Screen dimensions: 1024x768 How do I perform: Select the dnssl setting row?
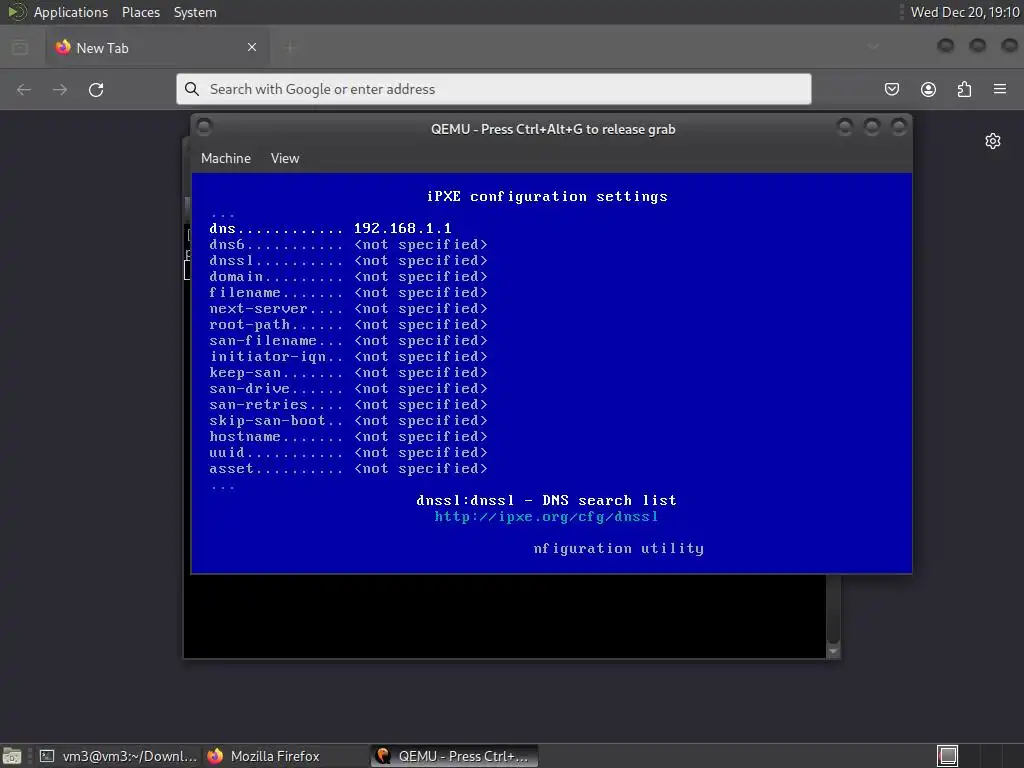[x=348, y=260]
